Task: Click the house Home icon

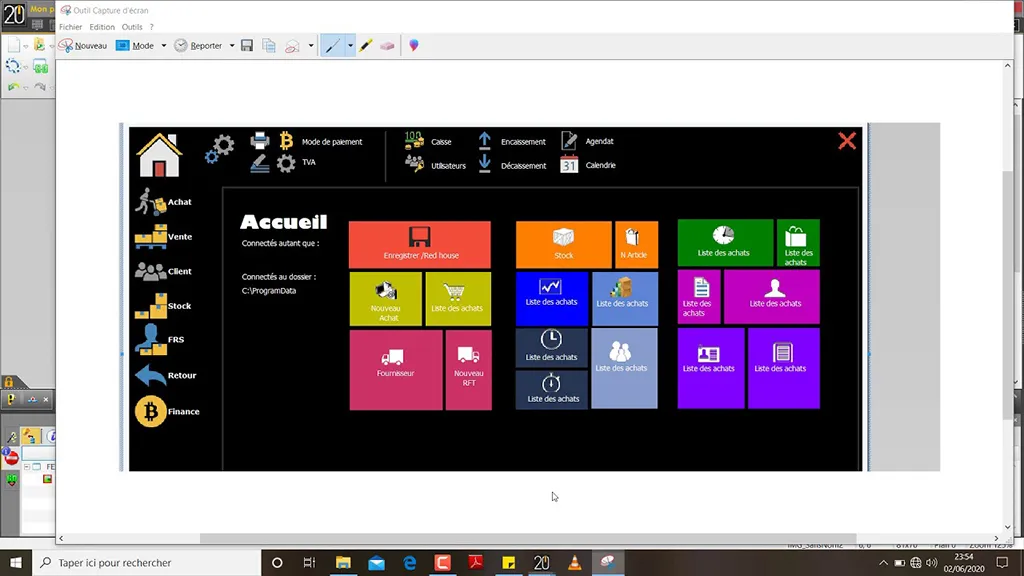Action: (159, 155)
